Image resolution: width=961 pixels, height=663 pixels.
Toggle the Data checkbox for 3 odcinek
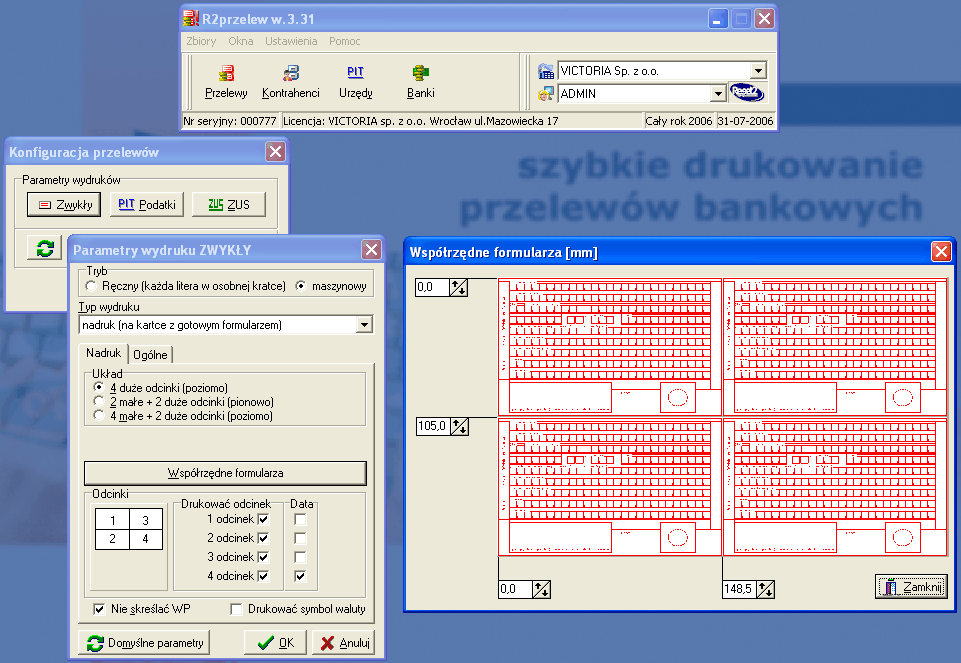point(300,558)
